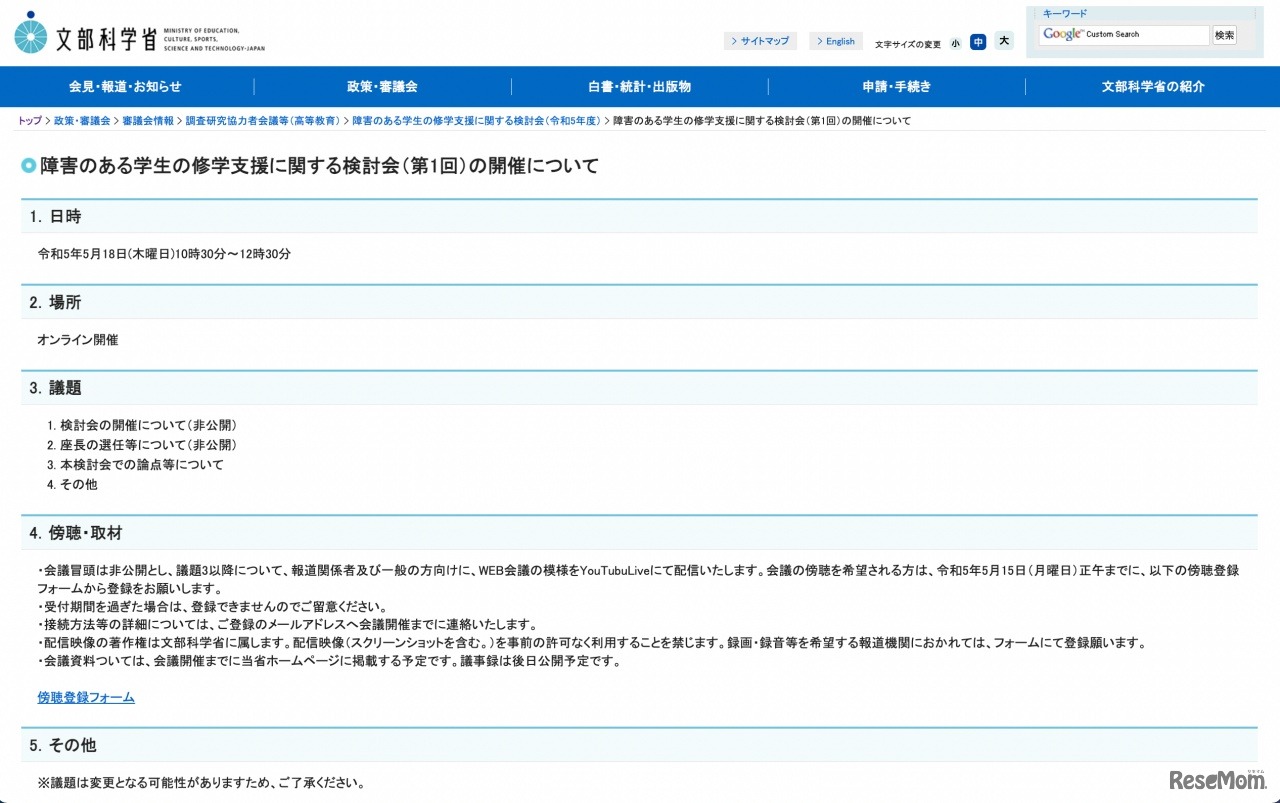This screenshot has width=1280, height=803.
Task: Open the サイトマップ page
Action: point(762,41)
